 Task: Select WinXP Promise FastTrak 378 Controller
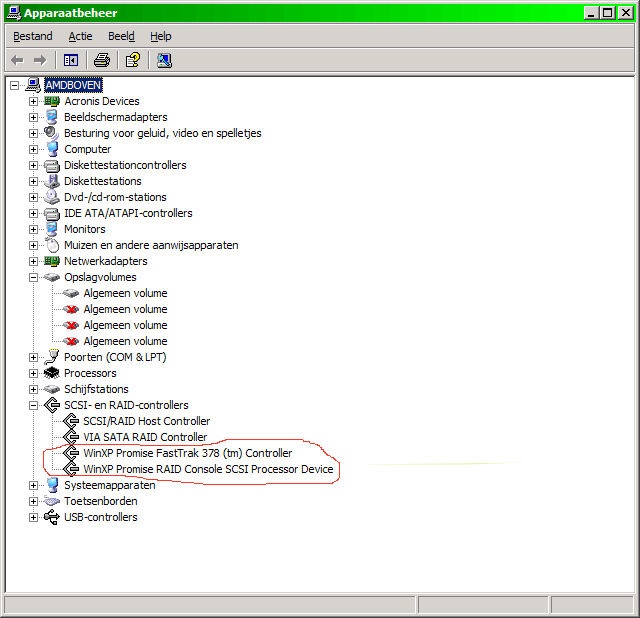[188, 453]
